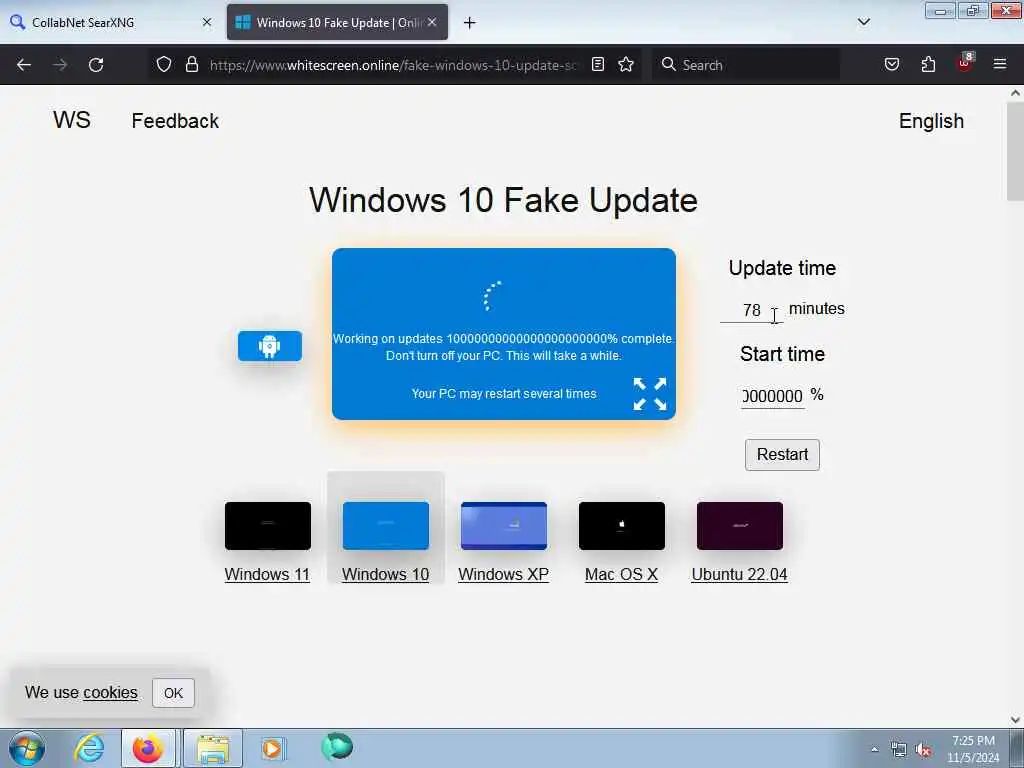
Task: Open the Windows 11 text link
Action: tap(267, 574)
